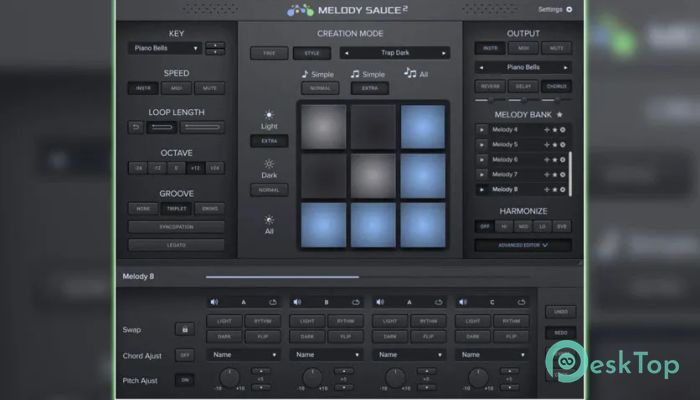Enable the REVERB effect
Screen dimensions: 700x400
(490, 86)
